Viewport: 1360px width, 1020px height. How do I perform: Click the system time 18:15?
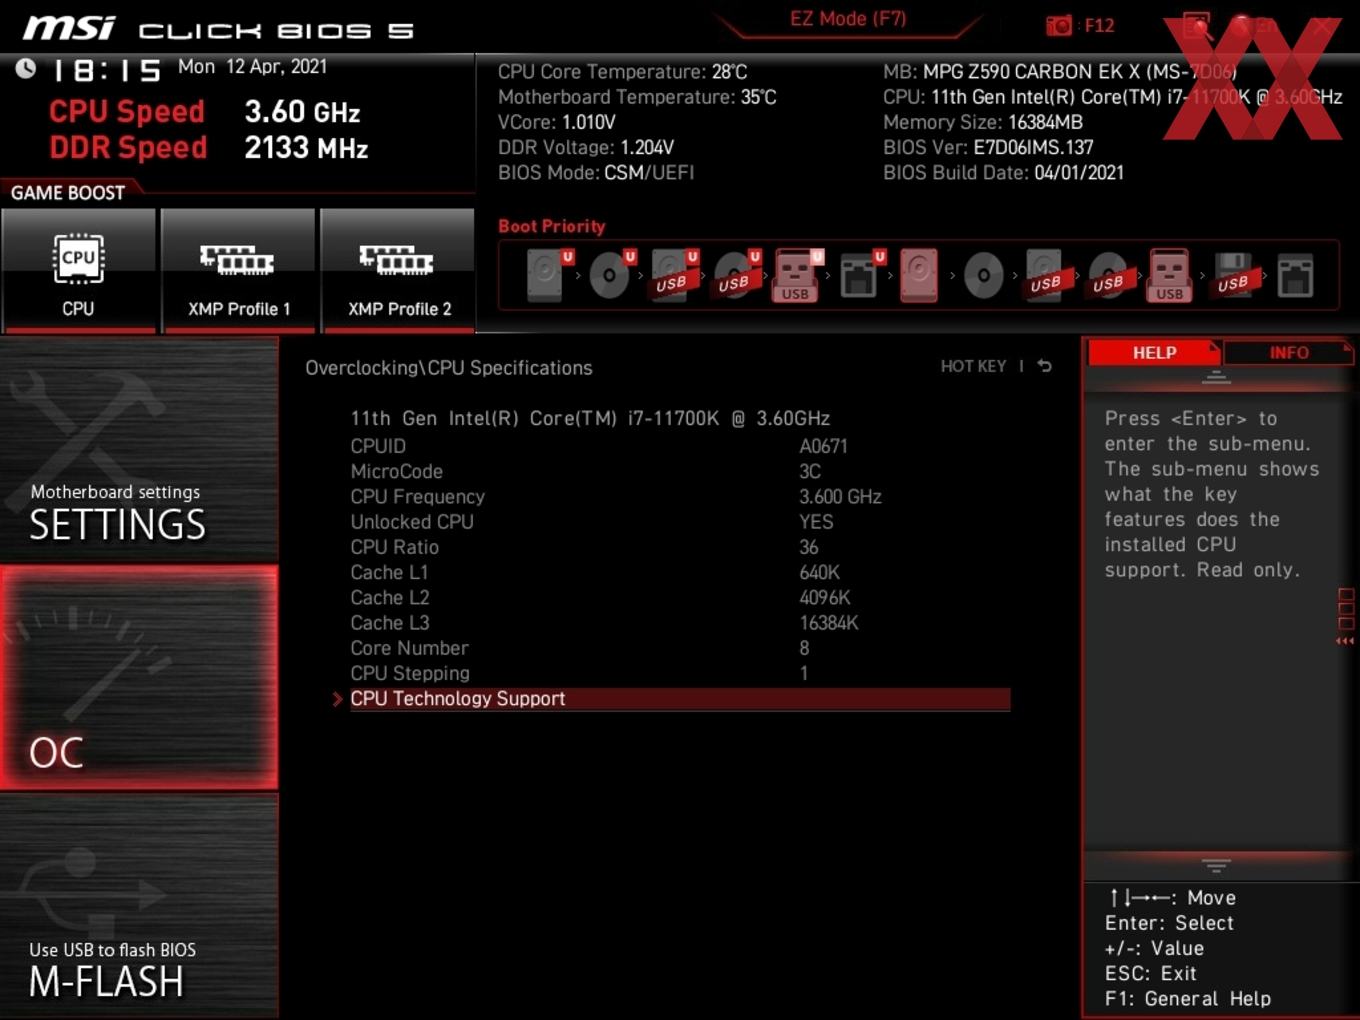tap(106, 70)
